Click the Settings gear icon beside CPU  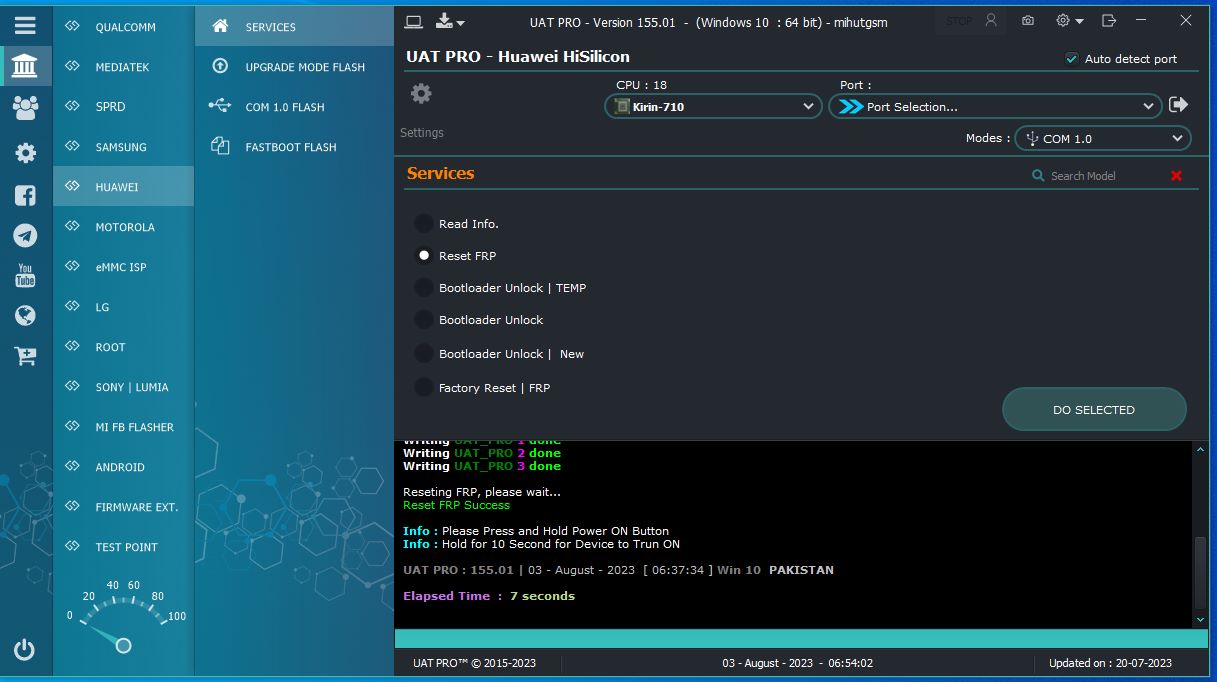point(422,94)
